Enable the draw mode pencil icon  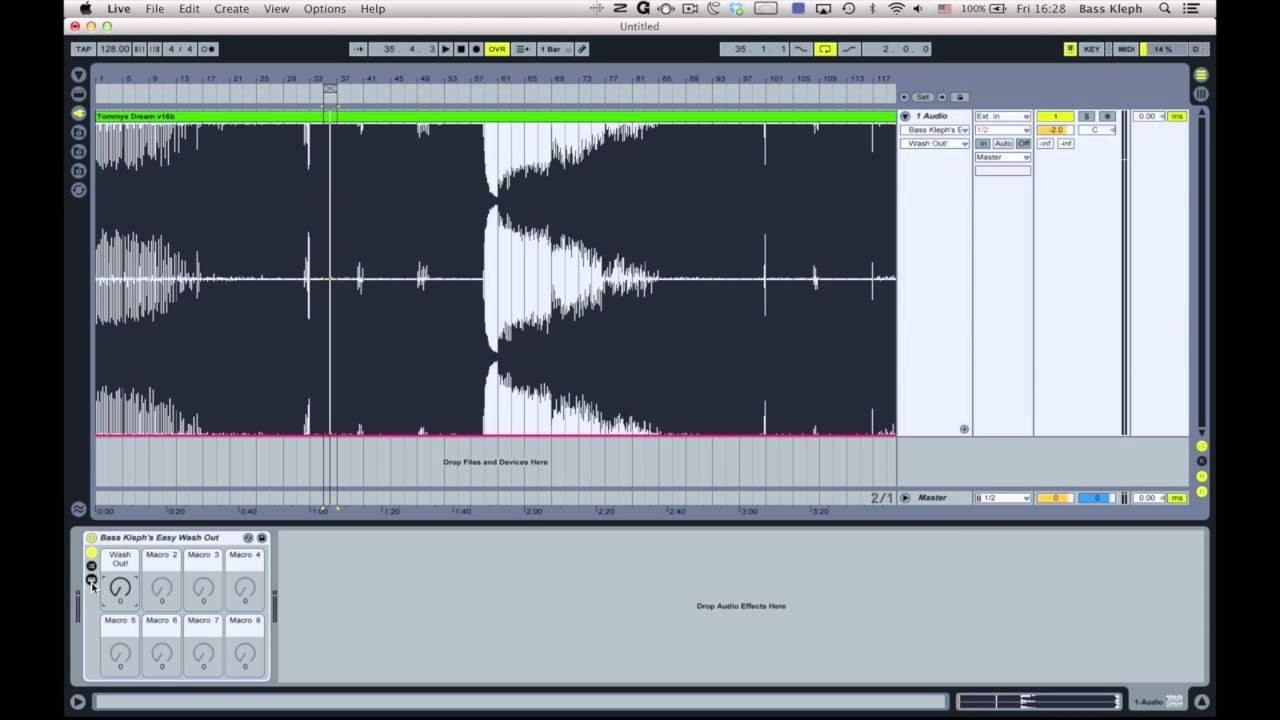click(x=583, y=49)
